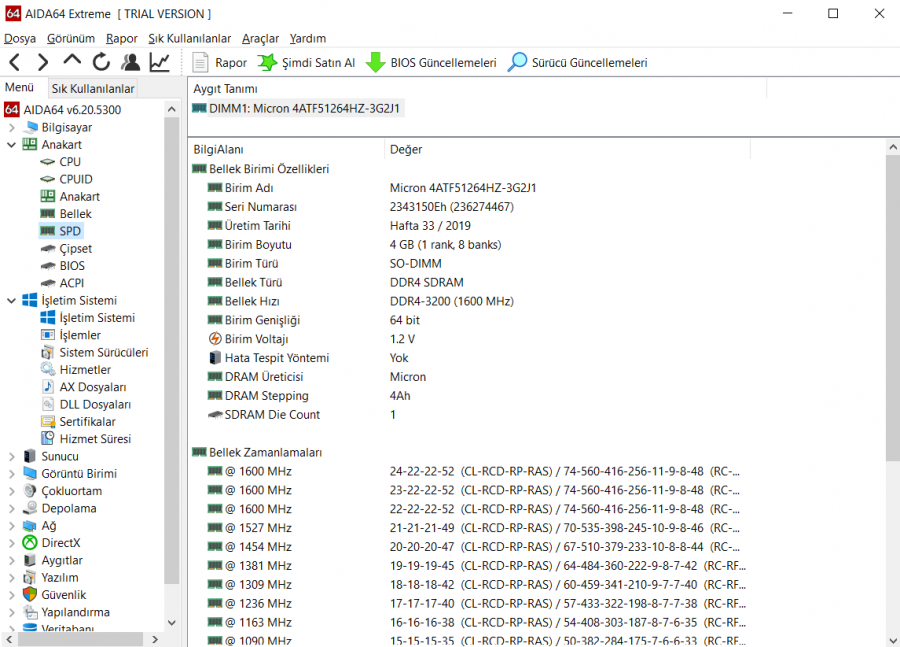Click the details pane vertical scrollbar thumb
900x647 pixels.
(x=893, y=308)
